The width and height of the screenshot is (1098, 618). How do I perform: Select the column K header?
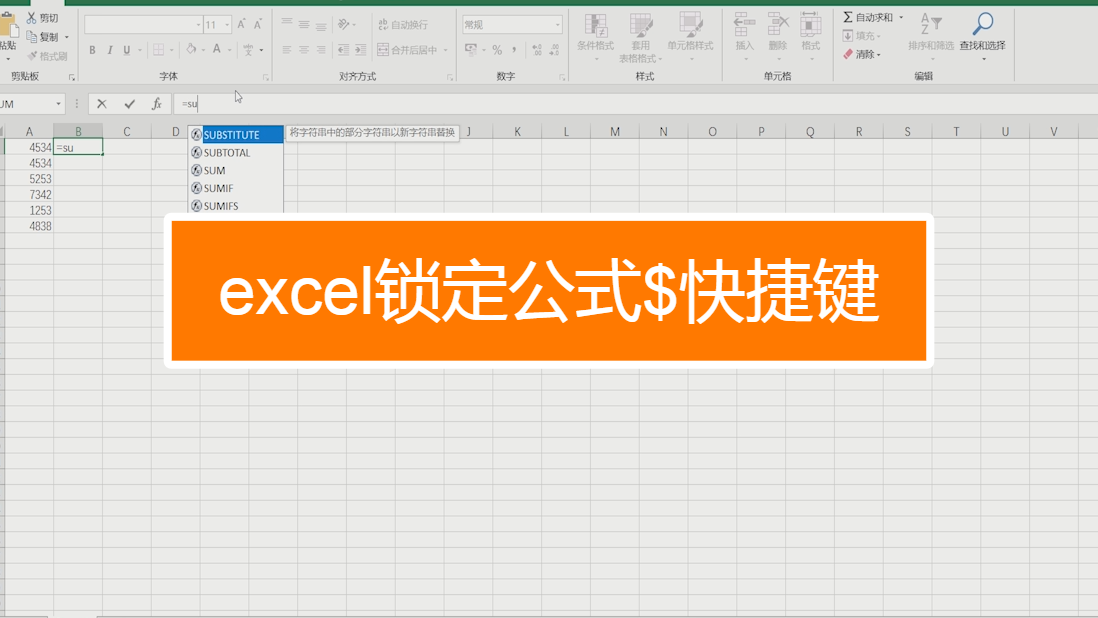tap(517, 132)
